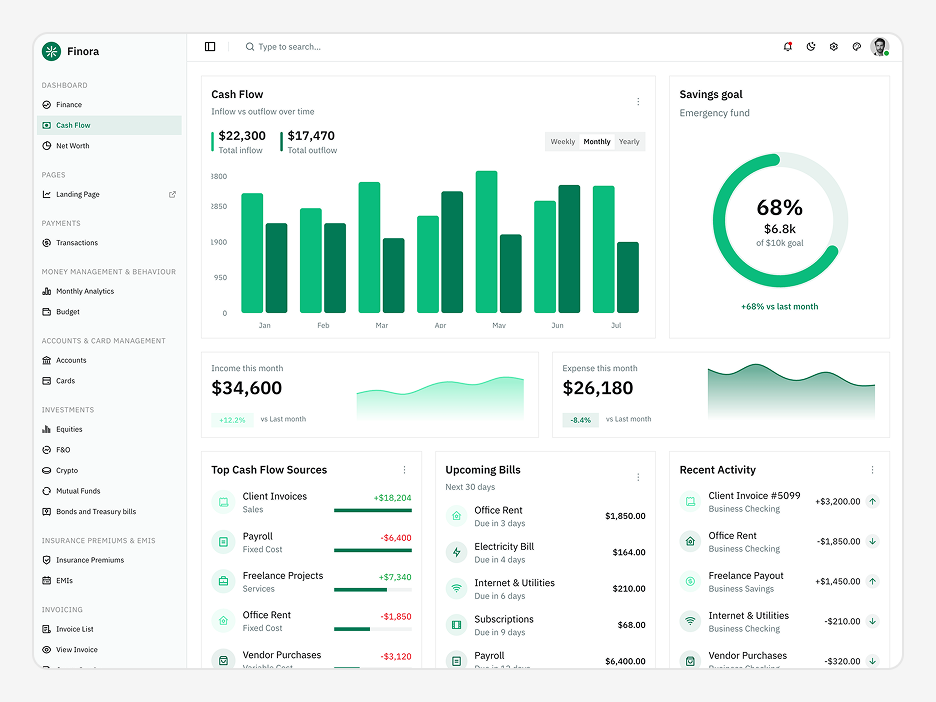This screenshot has height=702, width=936.
Task: Click the F&O icon in sidebar
Action: (x=47, y=450)
